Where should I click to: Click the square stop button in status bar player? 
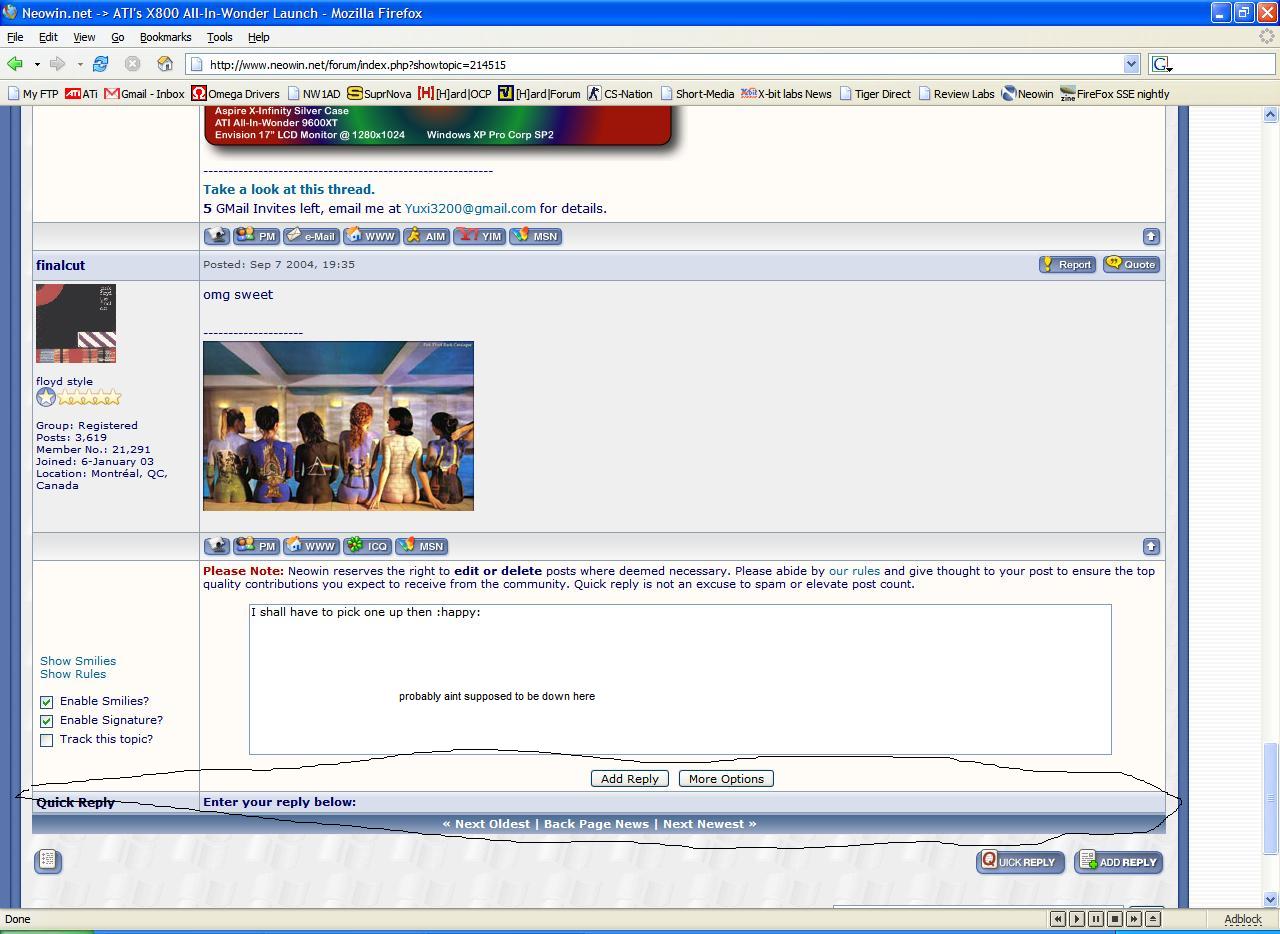click(x=1115, y=918)
